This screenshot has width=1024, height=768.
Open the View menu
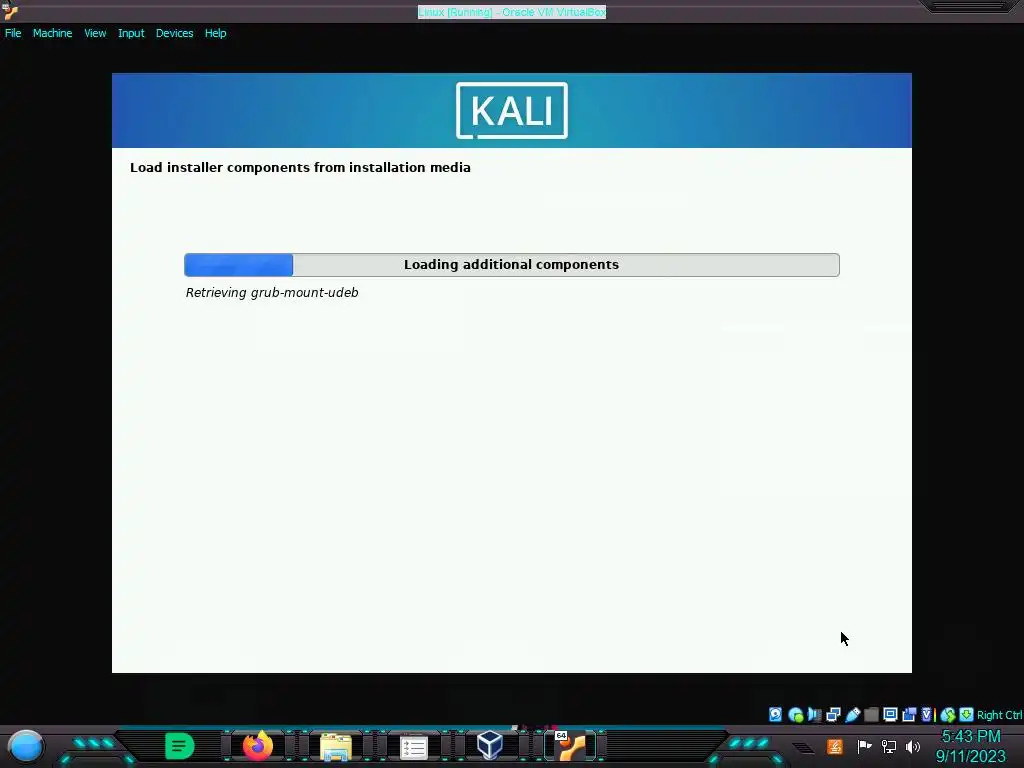[x=95, y=33]
